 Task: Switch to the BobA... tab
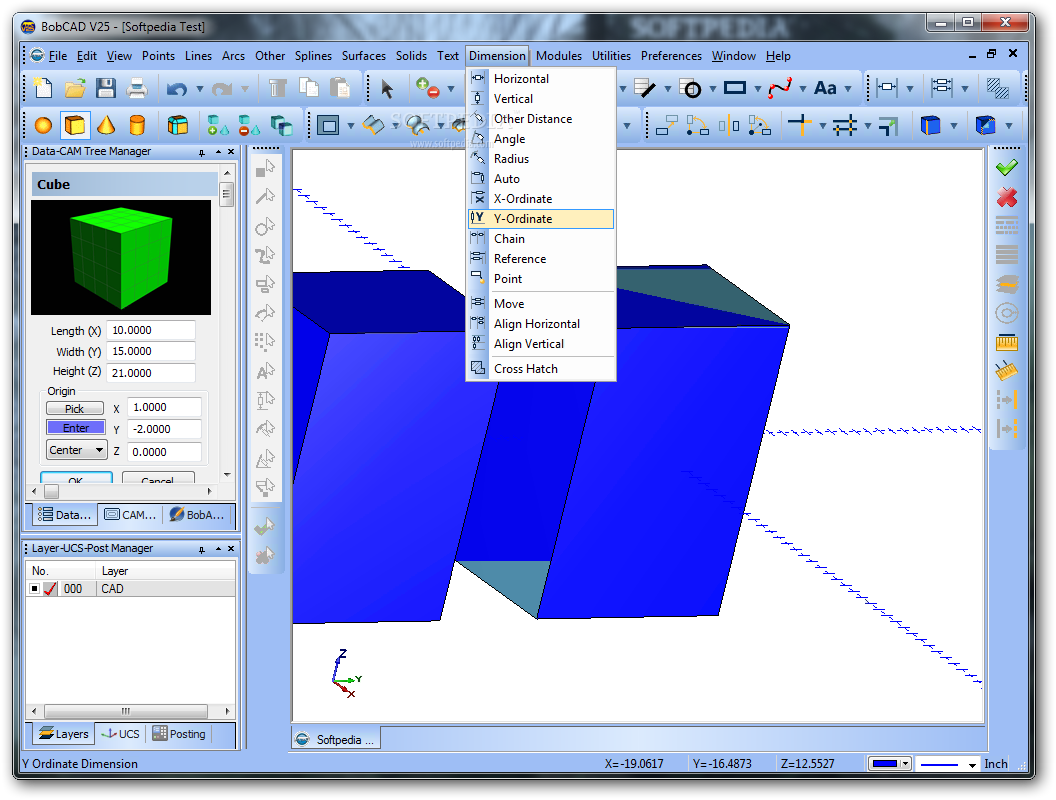(x=197, y=514)
